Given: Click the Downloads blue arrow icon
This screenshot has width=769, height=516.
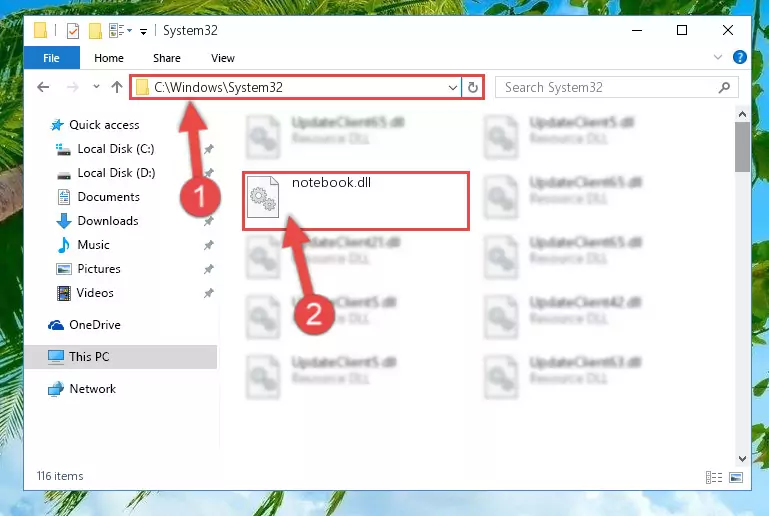Looking at the screenshot, I should click(64, 221).
